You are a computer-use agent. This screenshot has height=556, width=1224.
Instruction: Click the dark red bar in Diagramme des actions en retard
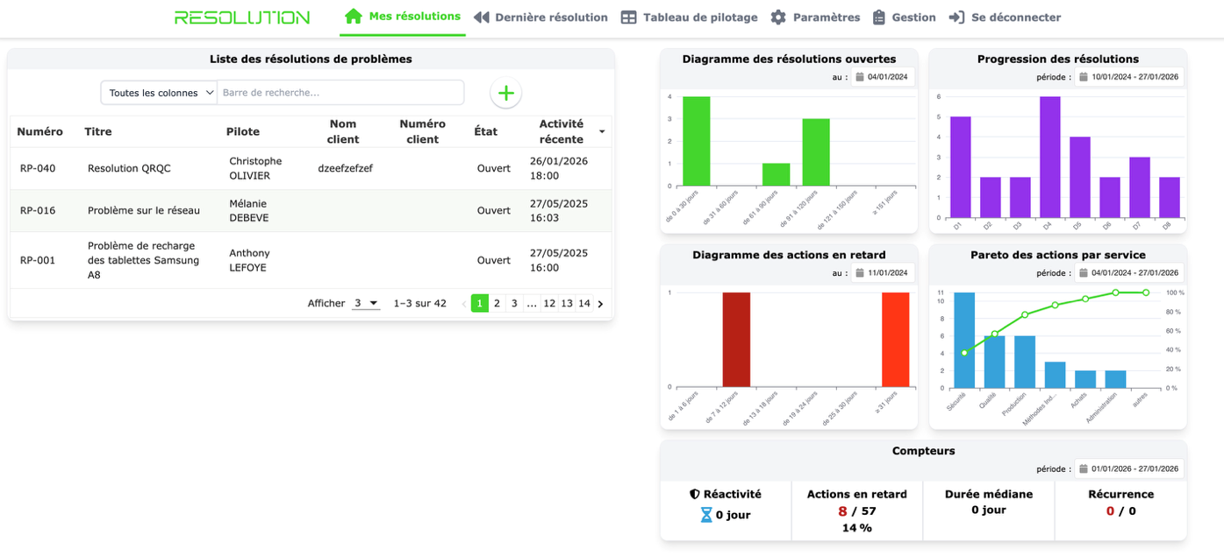[x=736, y=339]
